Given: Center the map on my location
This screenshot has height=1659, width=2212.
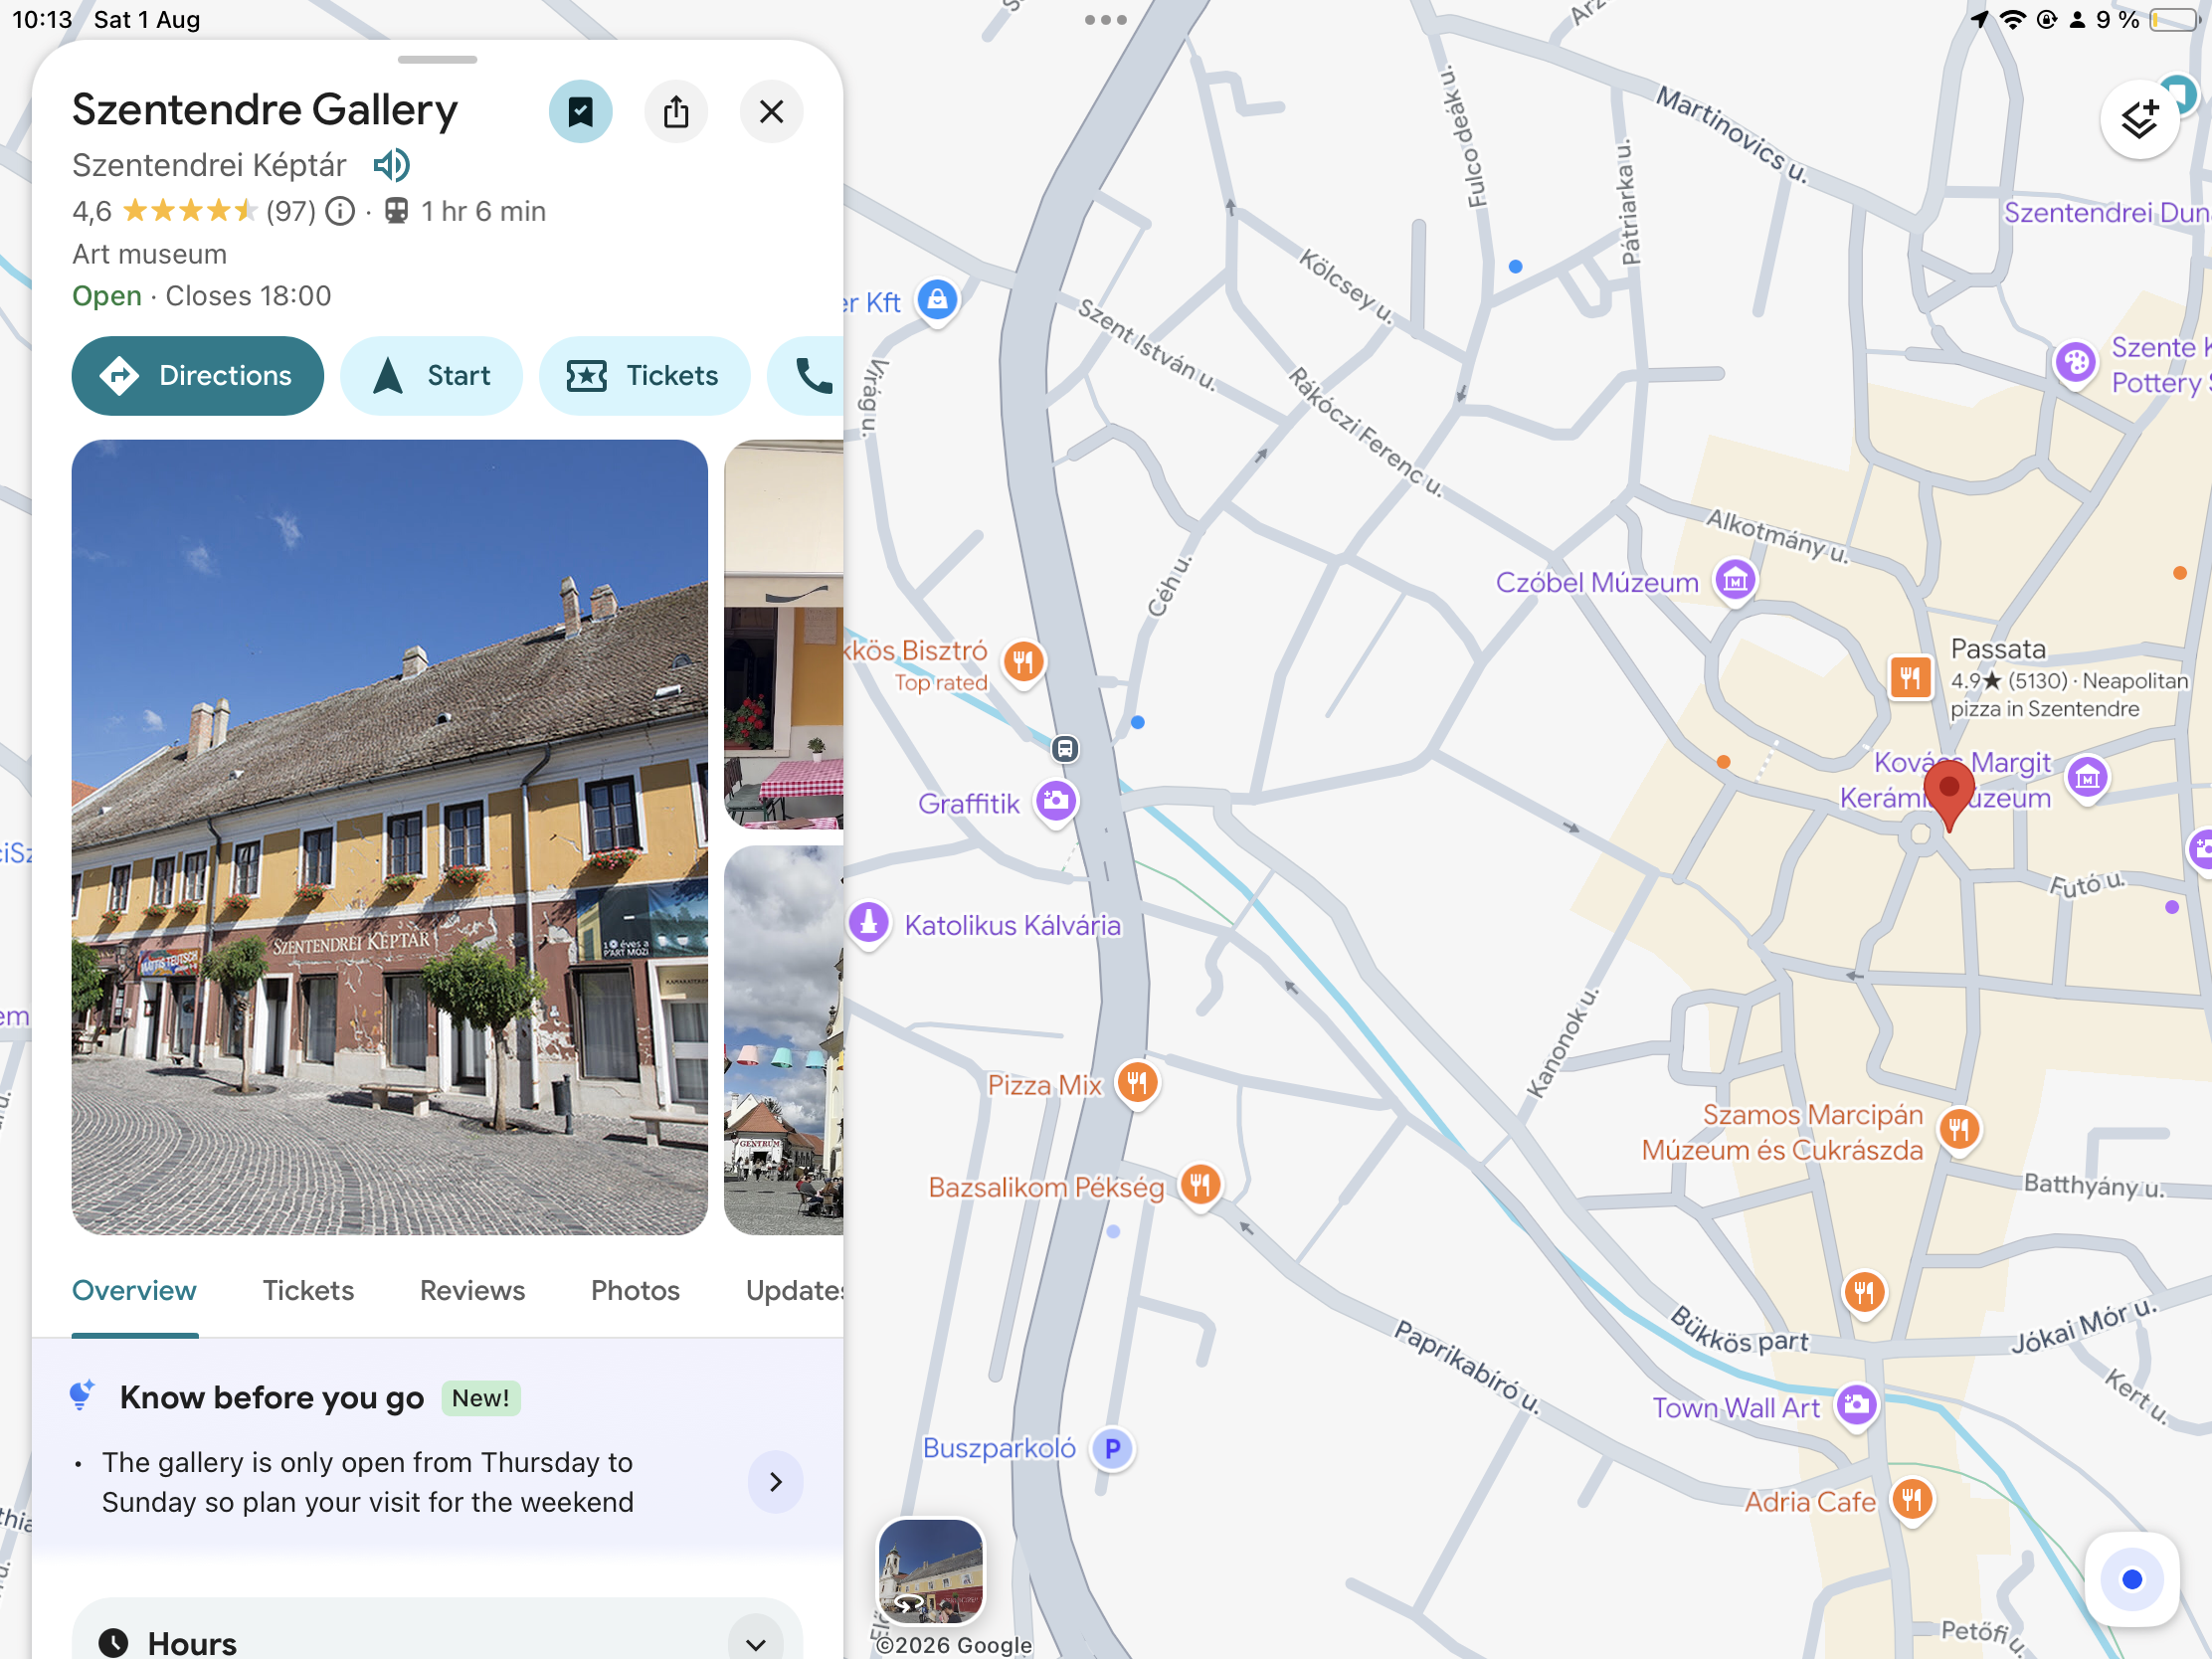Looking at the screenshot, I should [2131, 1579].
